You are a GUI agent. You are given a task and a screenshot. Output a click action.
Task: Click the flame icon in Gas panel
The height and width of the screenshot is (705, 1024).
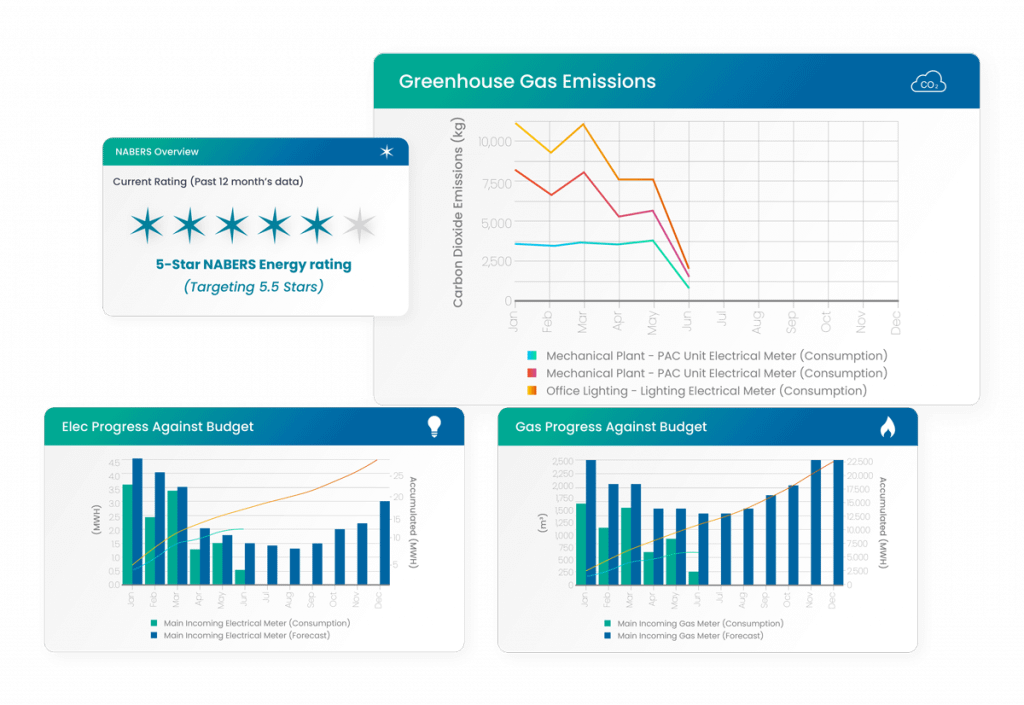(887, 427)
